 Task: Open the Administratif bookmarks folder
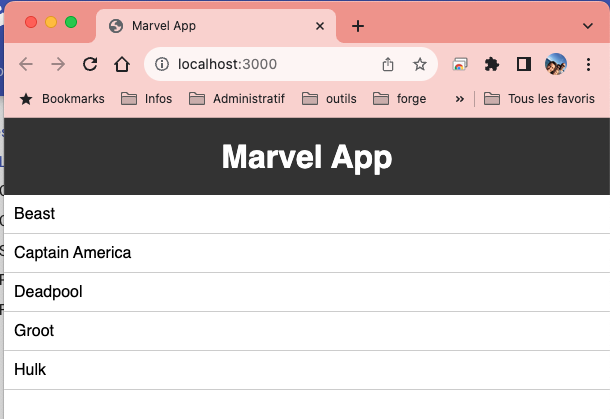tap(237, 99)
